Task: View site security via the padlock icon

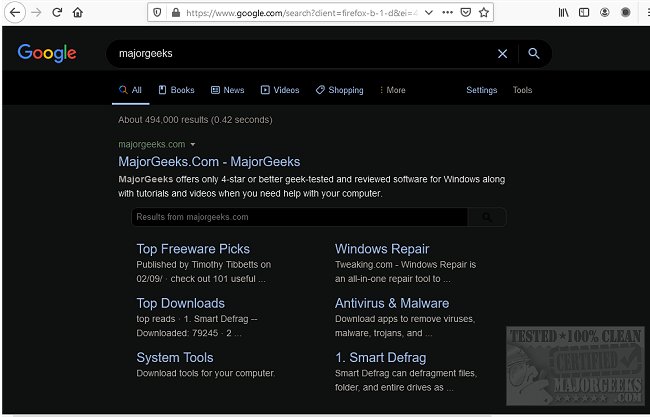Action: 176,12
